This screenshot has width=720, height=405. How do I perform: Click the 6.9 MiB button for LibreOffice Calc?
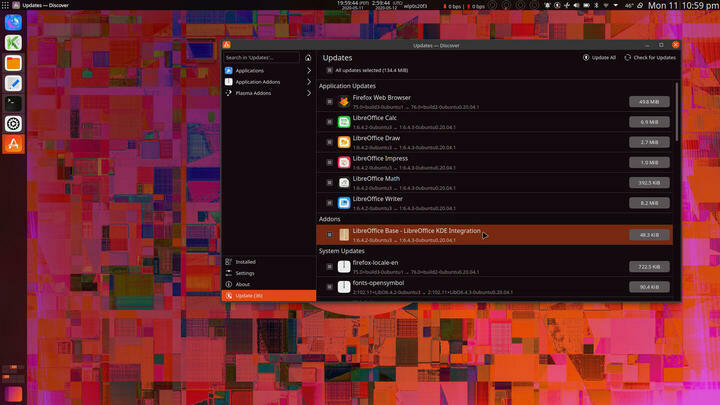(649, 122)
